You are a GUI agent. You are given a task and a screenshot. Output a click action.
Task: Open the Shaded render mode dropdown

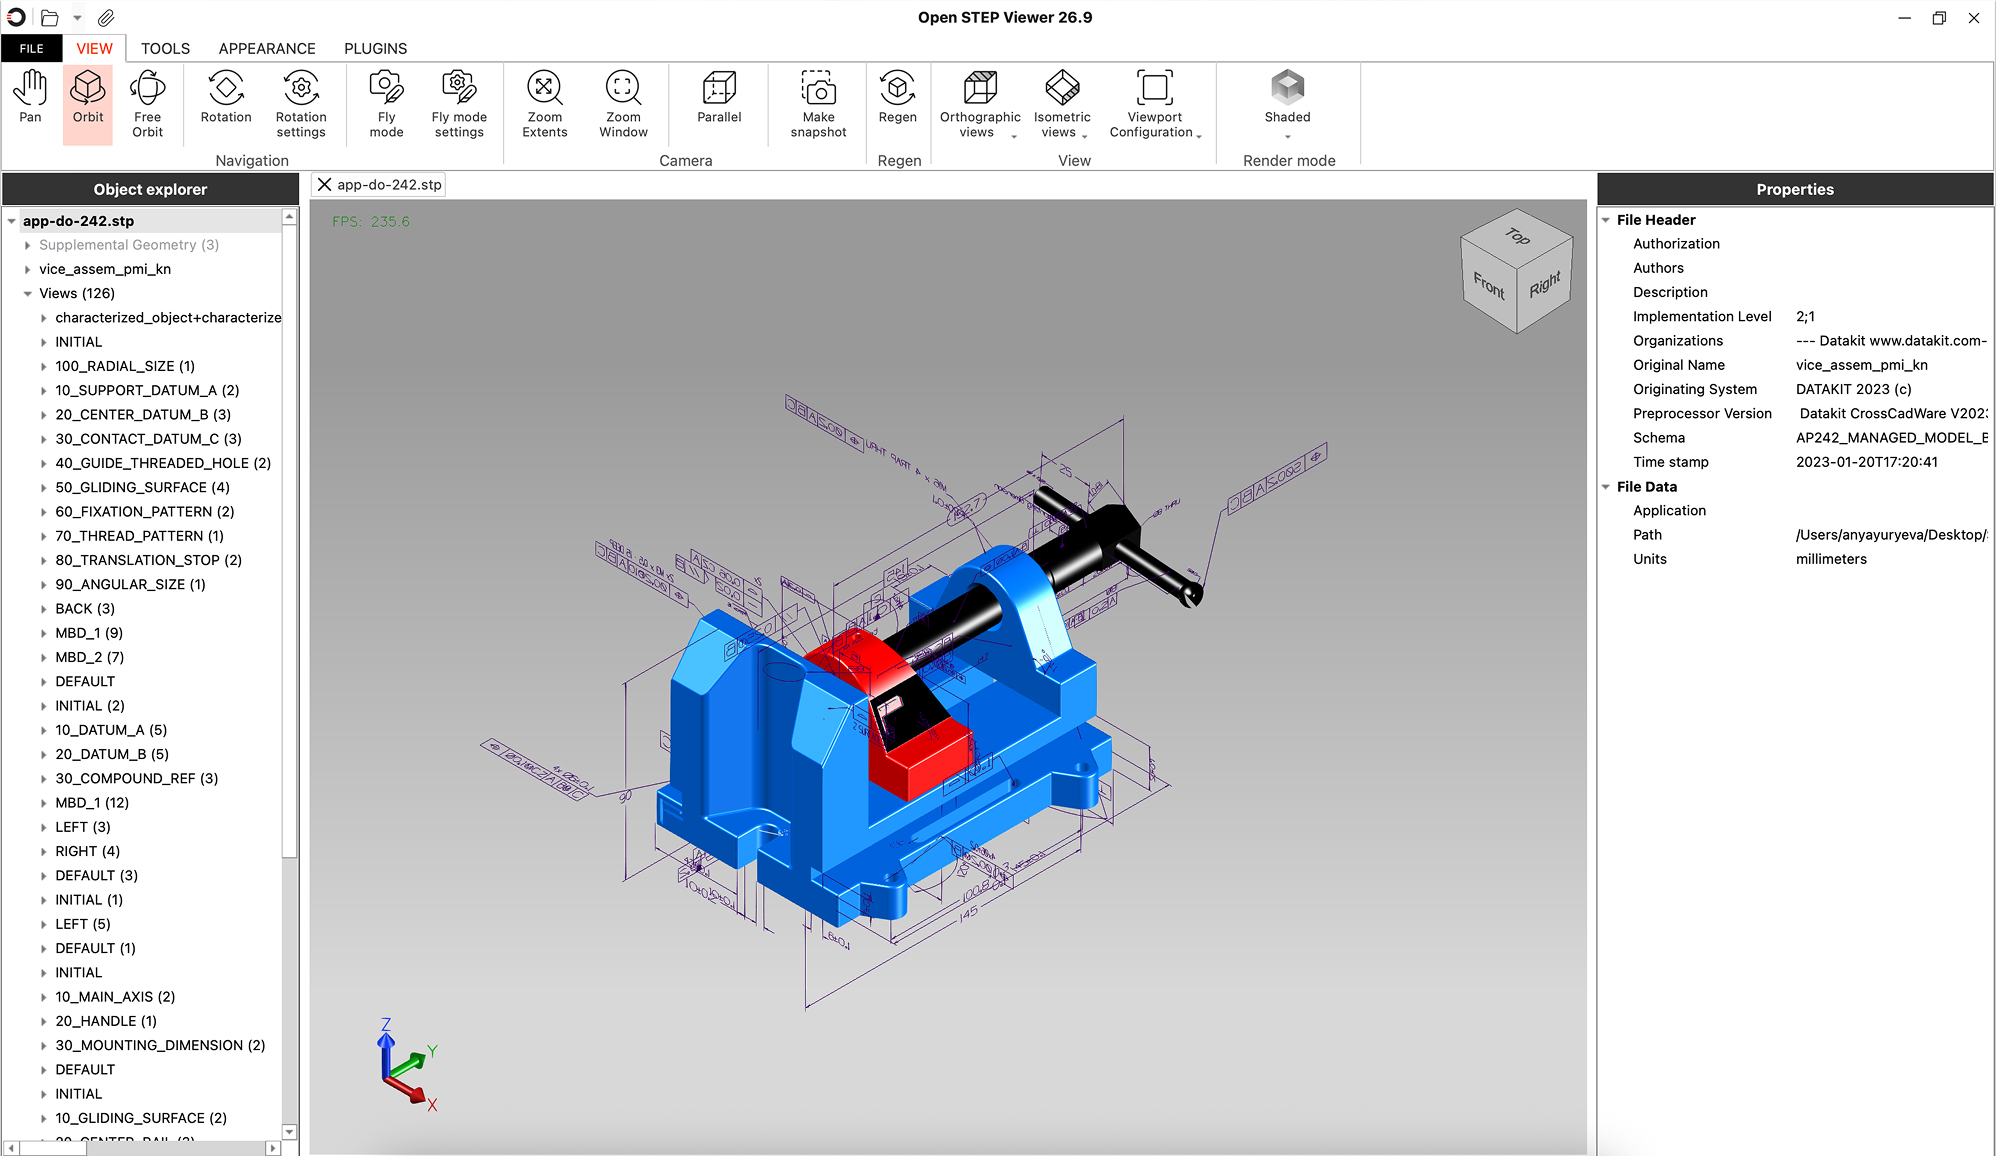coord(1287,136)
